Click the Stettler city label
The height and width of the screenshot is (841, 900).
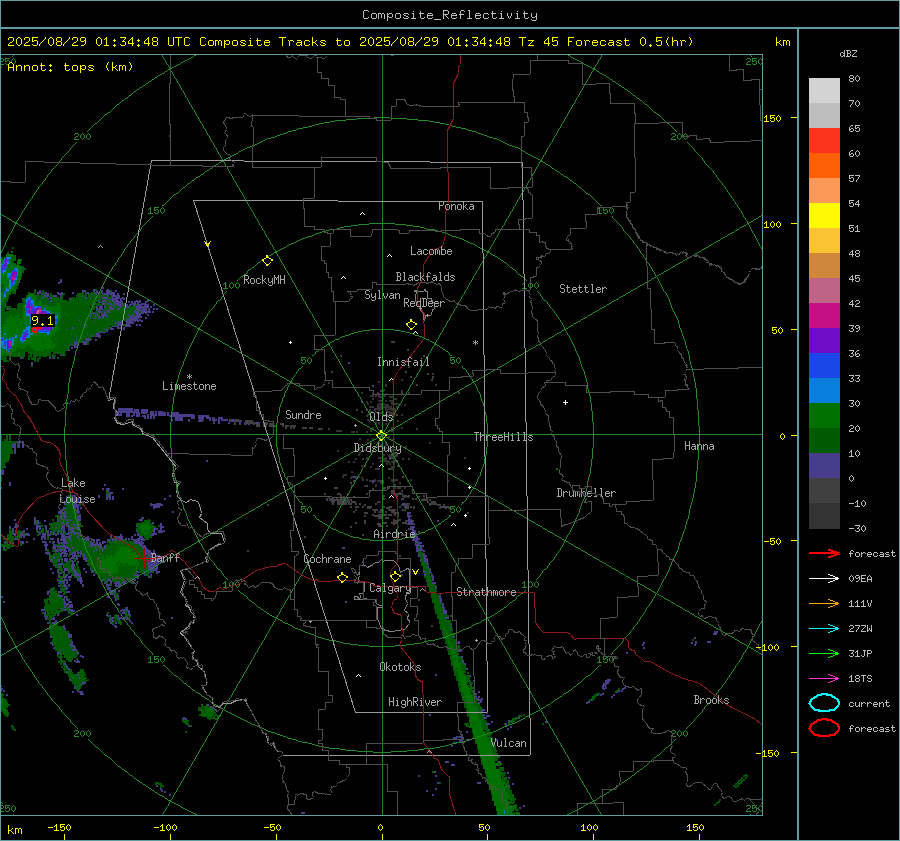[583, 289]
